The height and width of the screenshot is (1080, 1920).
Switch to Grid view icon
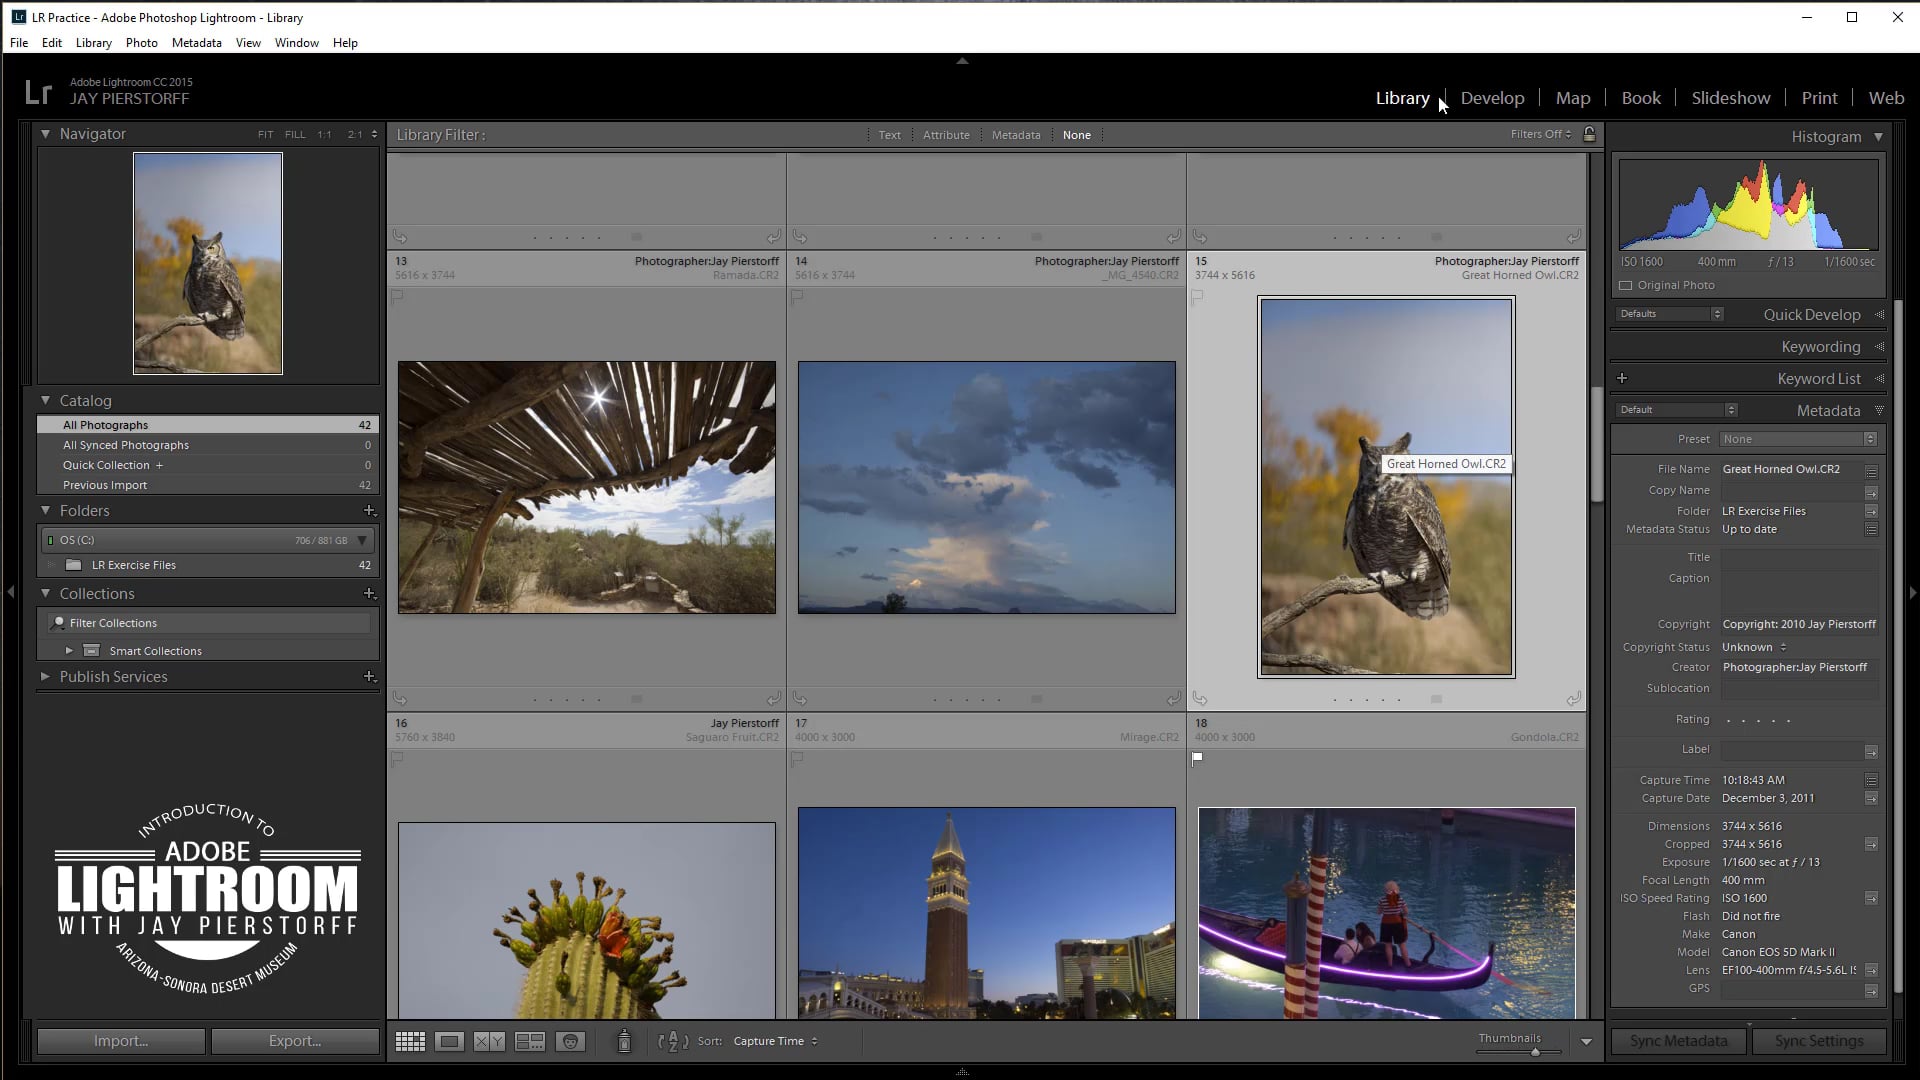pos(410,1041)
